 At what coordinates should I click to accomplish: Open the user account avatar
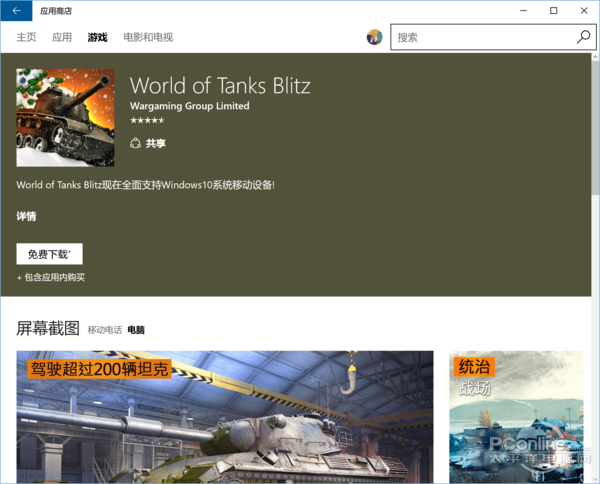374,37
